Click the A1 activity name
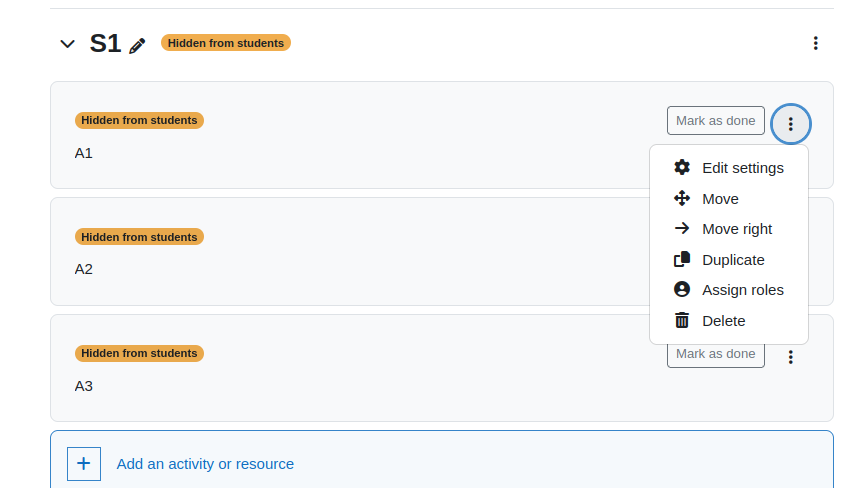Screen dimensions: 860x488 83,153
